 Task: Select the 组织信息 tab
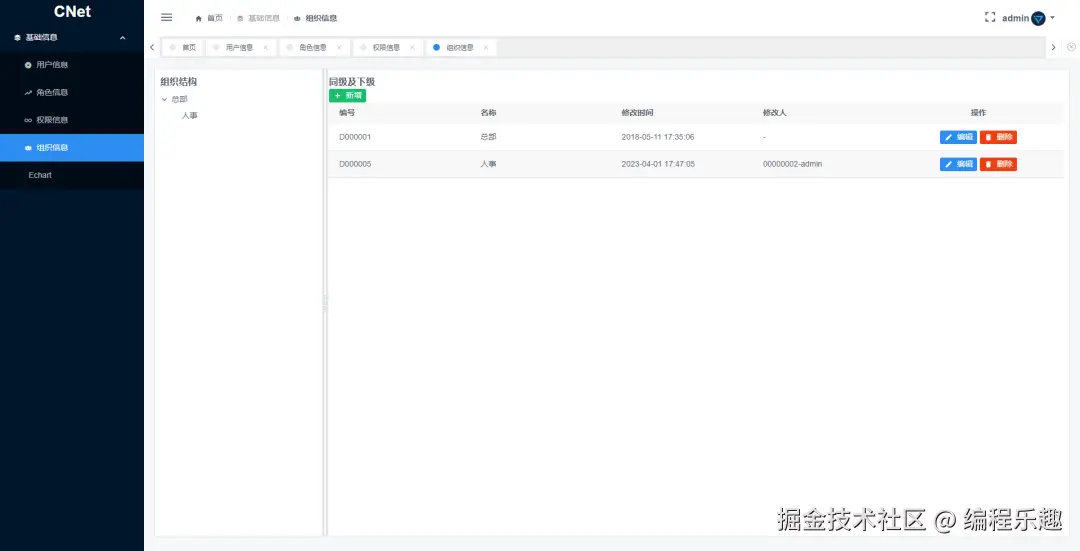460,48
